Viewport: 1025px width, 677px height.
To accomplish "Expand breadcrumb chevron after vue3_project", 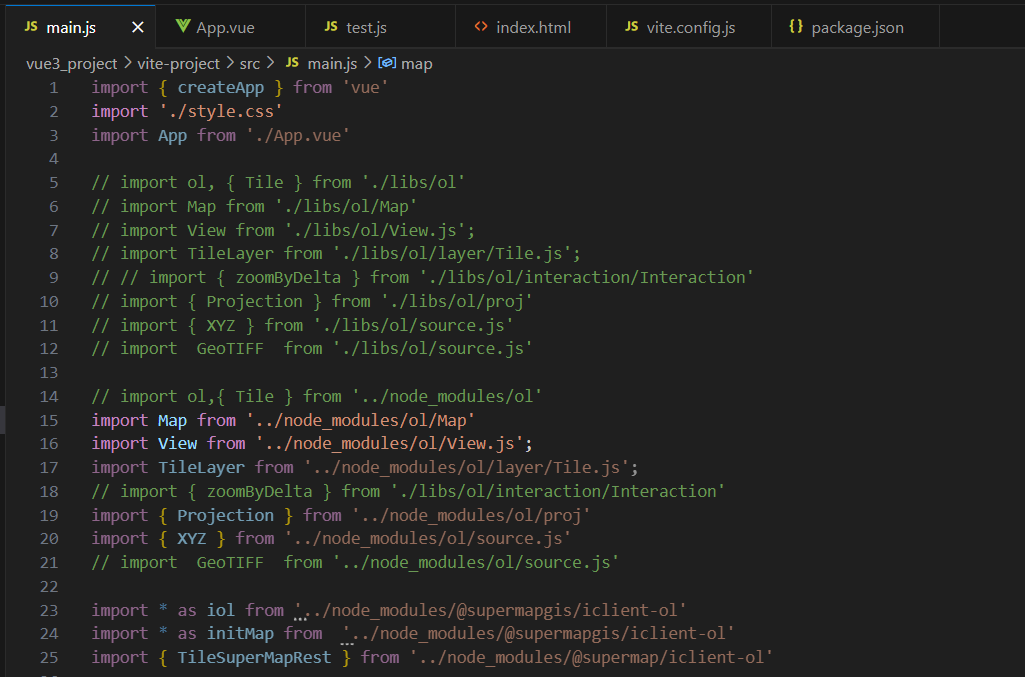I will [127, 63].
